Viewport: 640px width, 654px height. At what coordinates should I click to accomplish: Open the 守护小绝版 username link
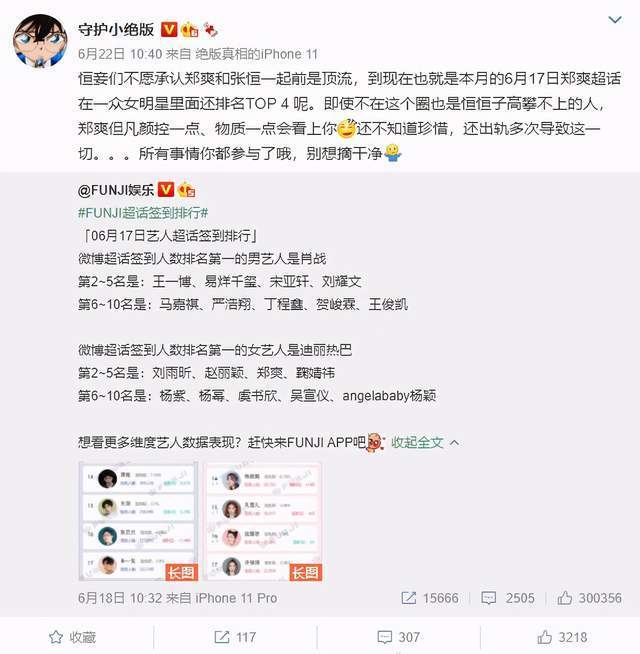point(116,30)
